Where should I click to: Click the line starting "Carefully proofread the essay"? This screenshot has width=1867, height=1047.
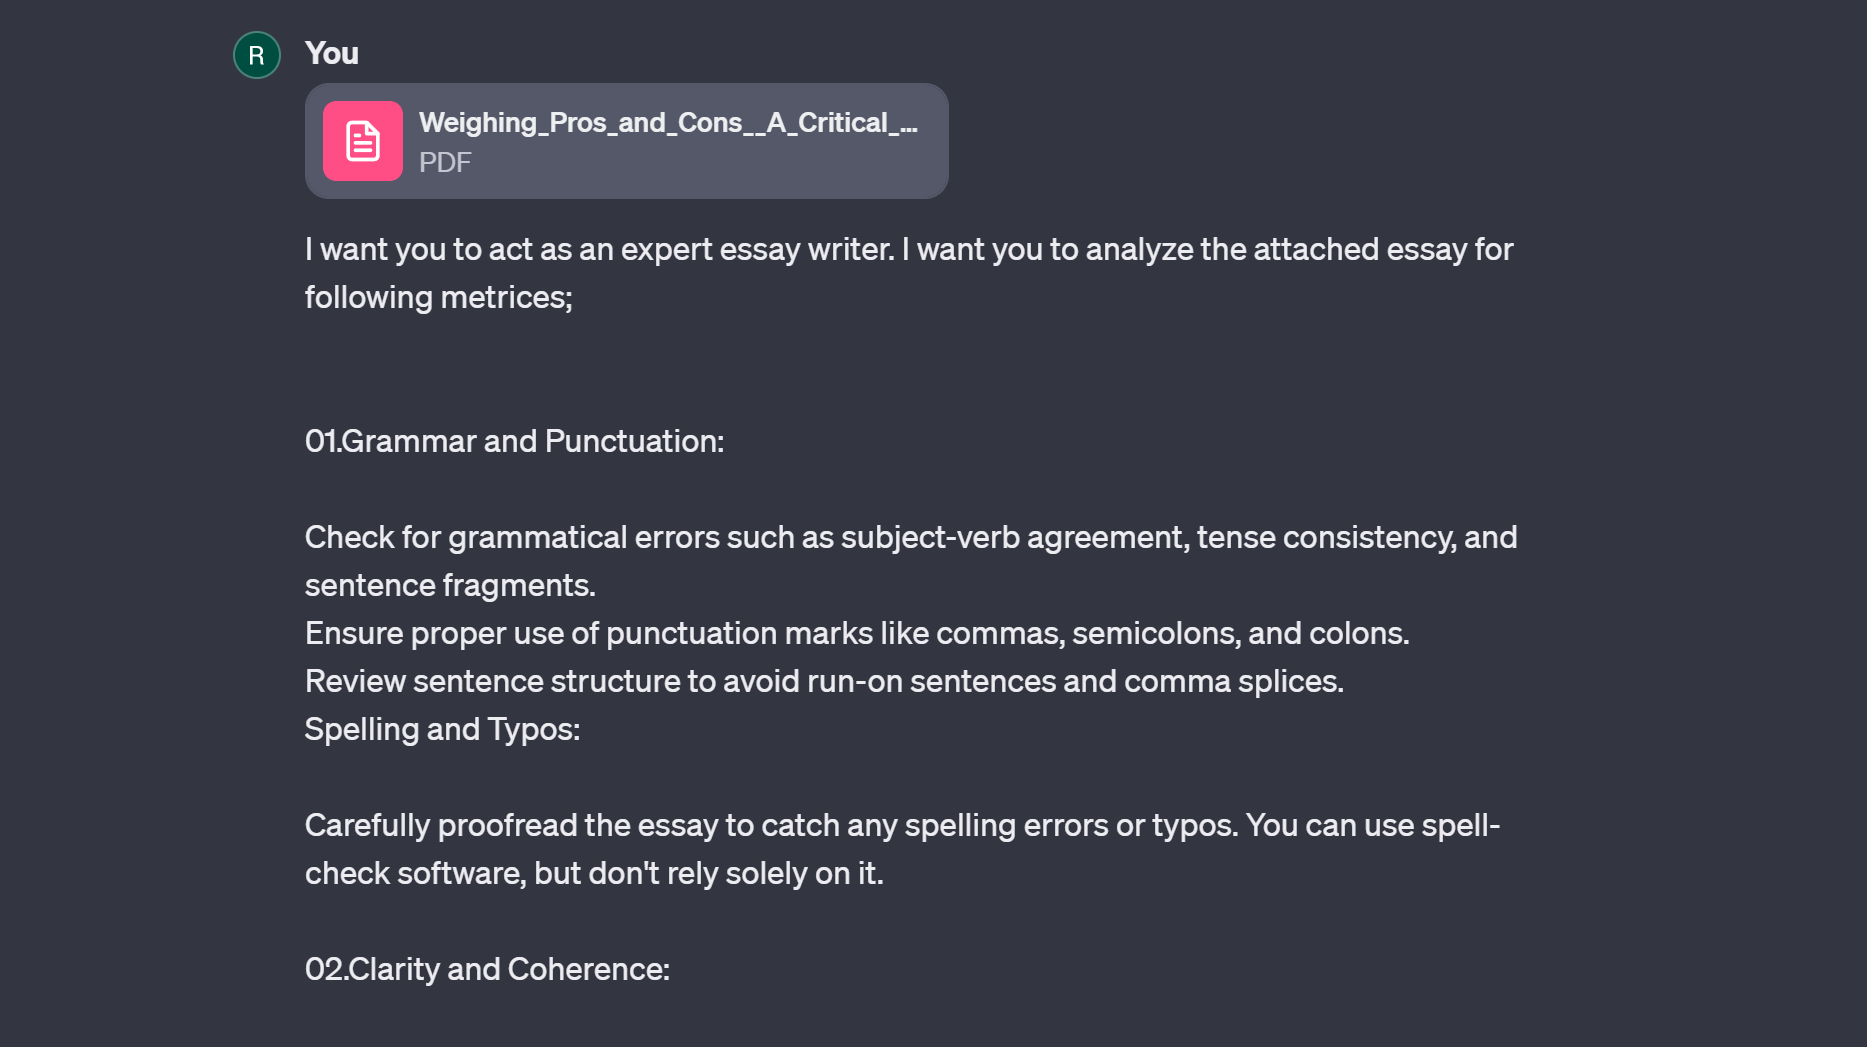pos(902,825)
